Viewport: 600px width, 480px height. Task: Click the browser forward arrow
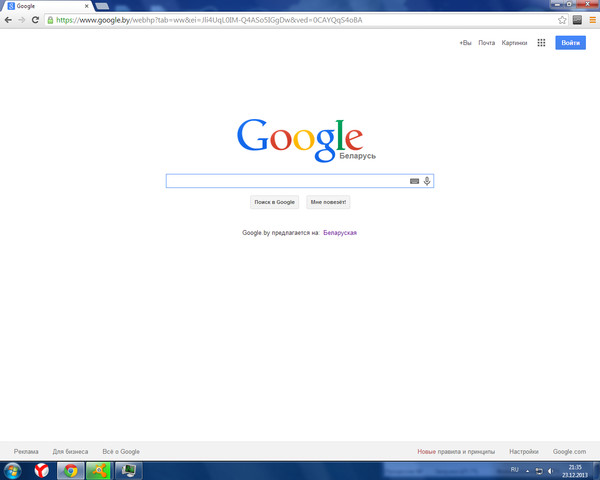(21, 20)
